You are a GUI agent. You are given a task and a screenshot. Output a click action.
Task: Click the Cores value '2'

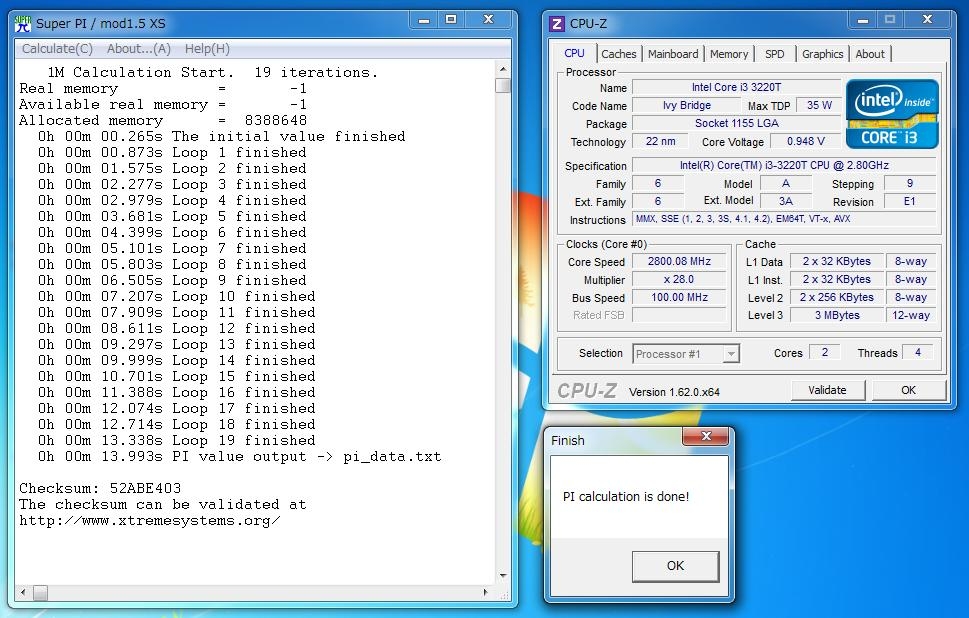tap(824, 352)
